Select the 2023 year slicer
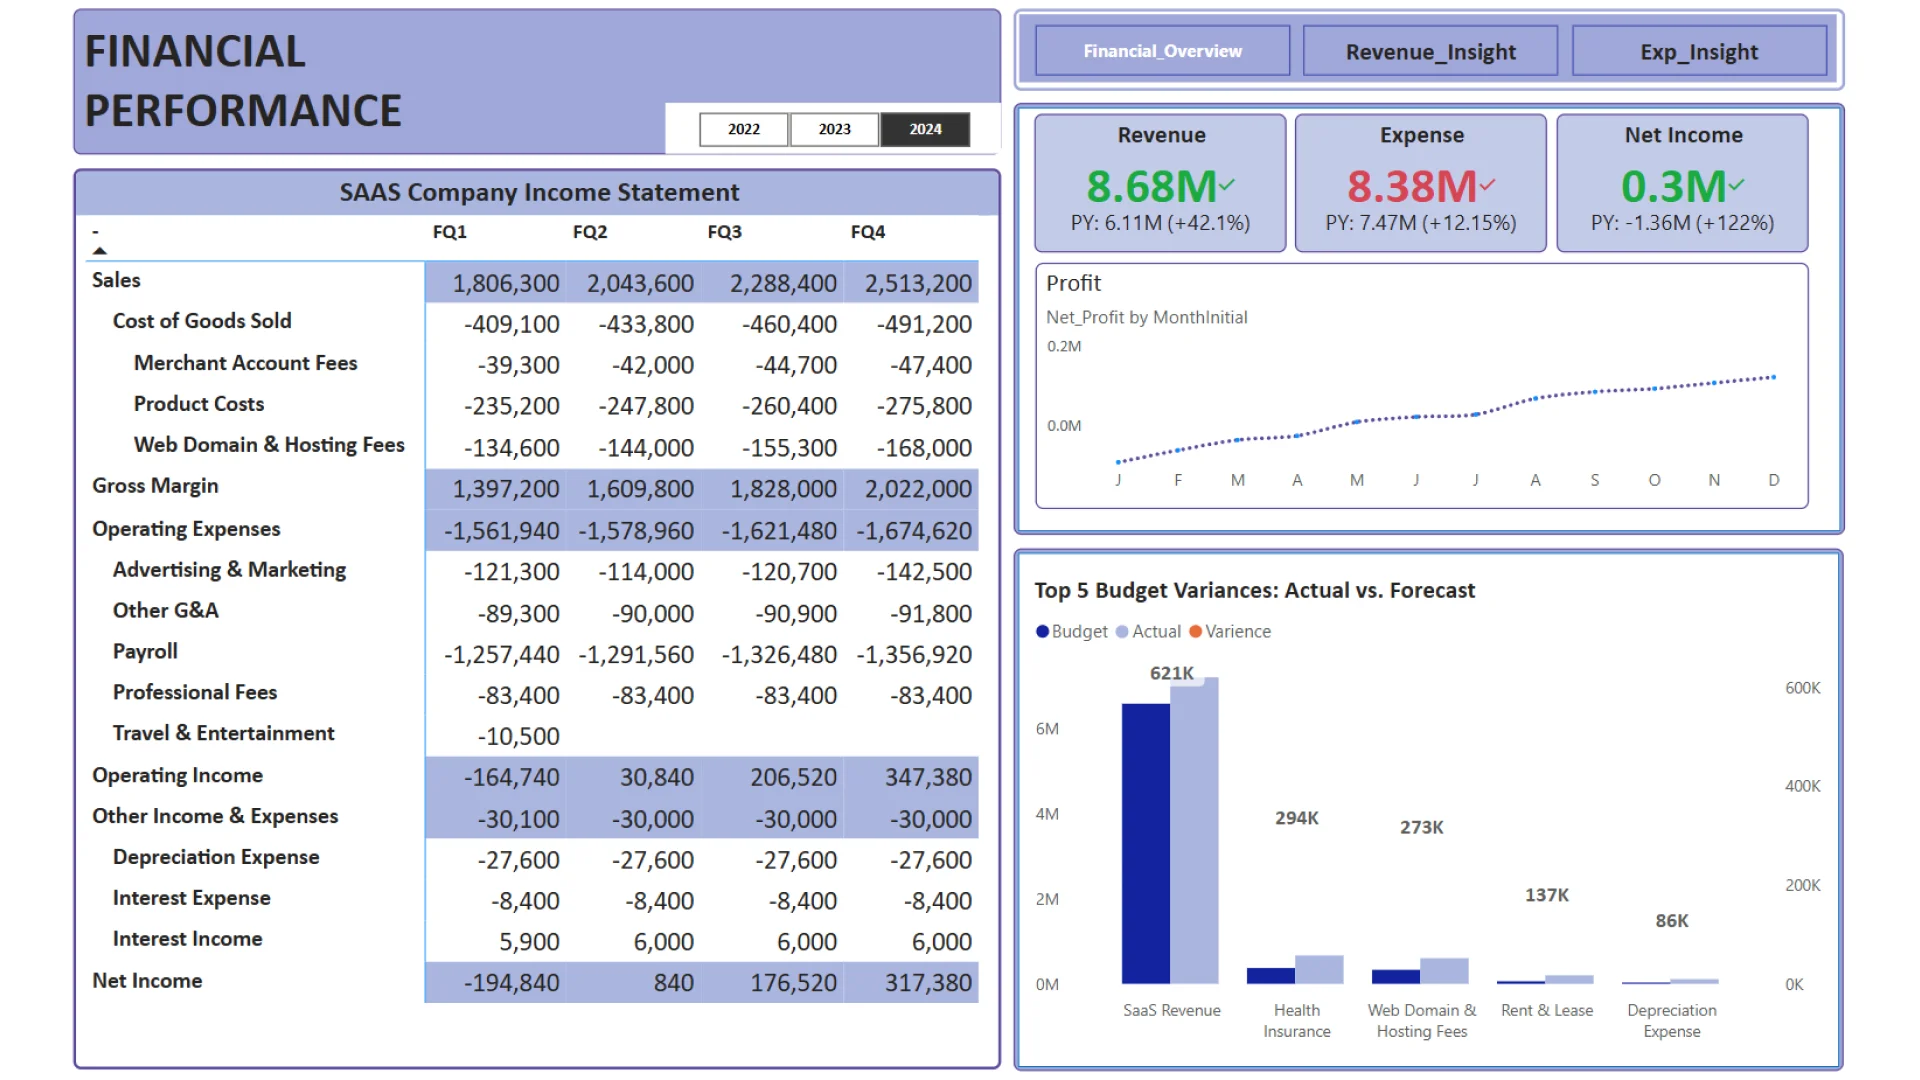This screenshot has height=1080, width=1920. [834, 129]
